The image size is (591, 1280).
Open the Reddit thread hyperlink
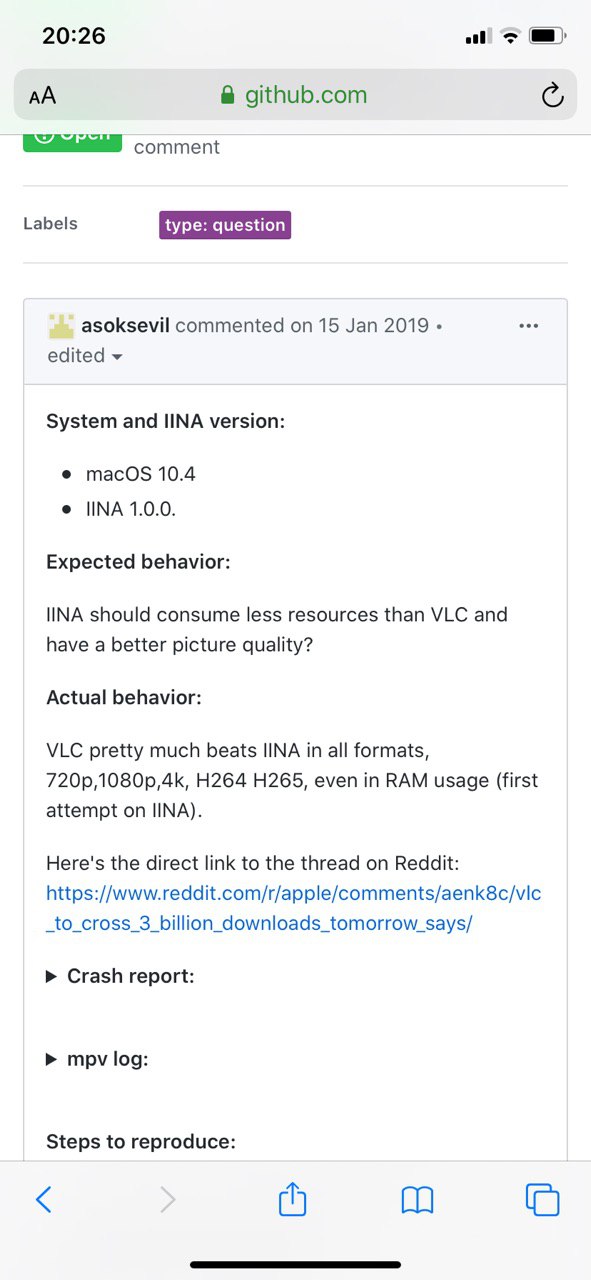pyautogui.click(x=294, y=908)
